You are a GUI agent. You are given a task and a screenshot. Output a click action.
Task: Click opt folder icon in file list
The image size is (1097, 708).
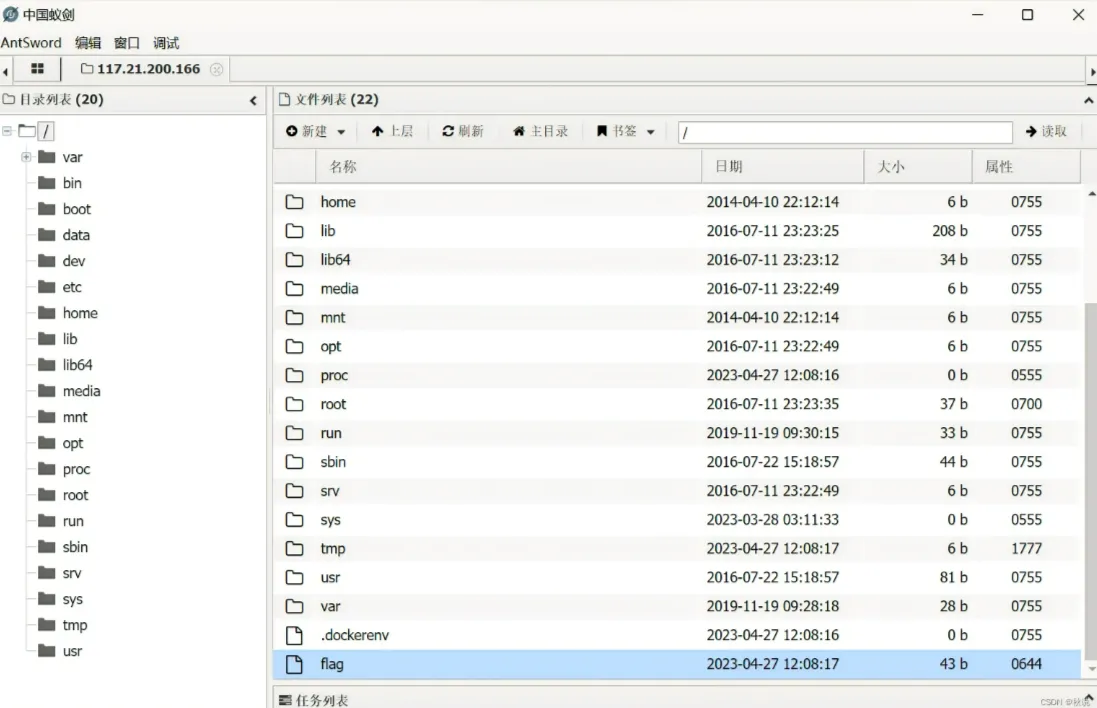pos(295,346)
